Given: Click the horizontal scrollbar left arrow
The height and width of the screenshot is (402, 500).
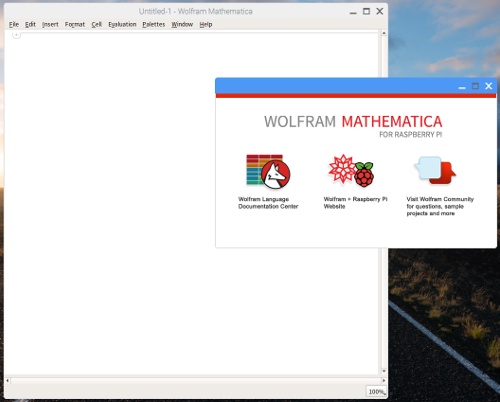Looking at the screenshot, I should [x=7, y=380].
